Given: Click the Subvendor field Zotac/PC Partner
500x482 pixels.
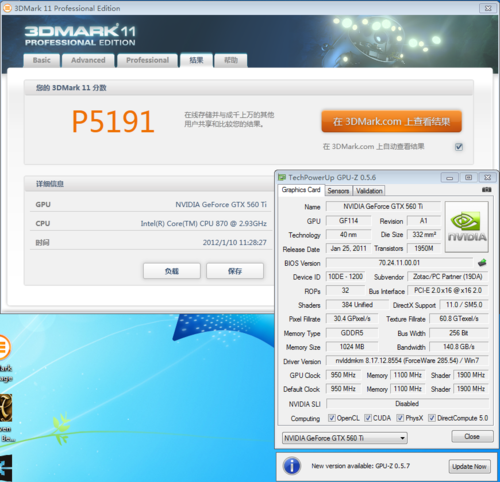Looking at the screenshot, I should [x=448, y=277].
